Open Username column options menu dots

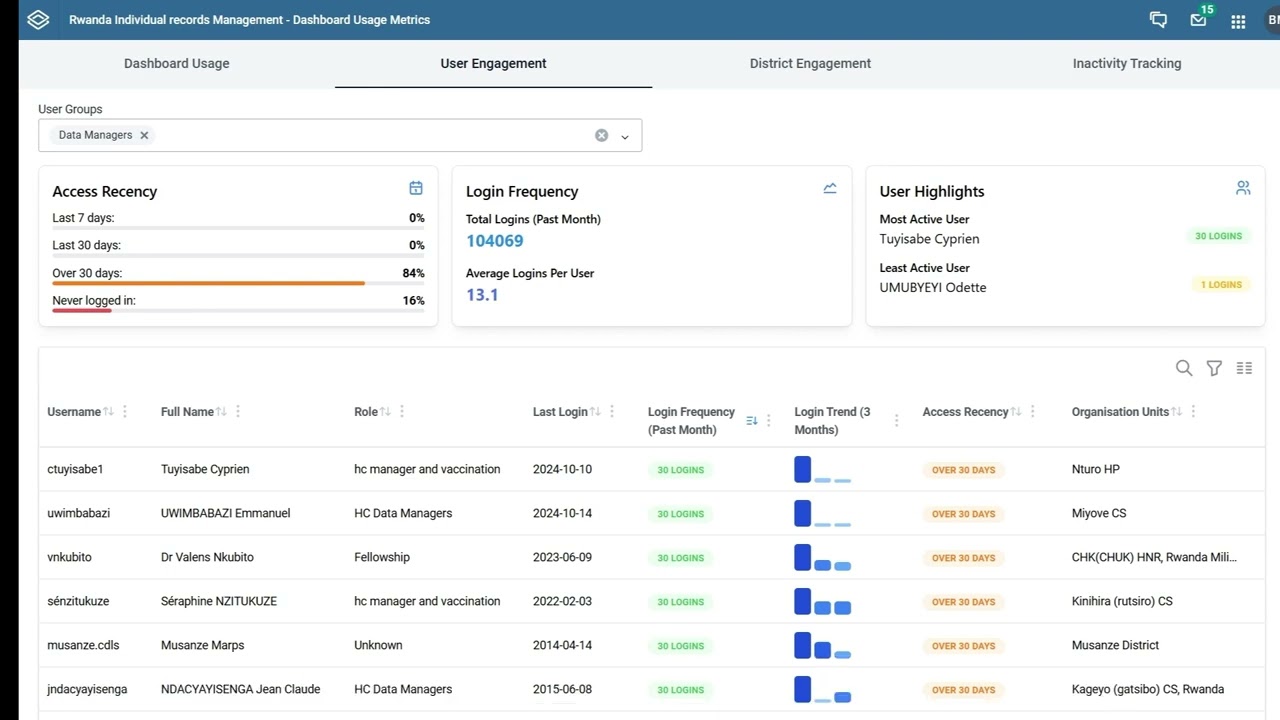click(125, 411)
